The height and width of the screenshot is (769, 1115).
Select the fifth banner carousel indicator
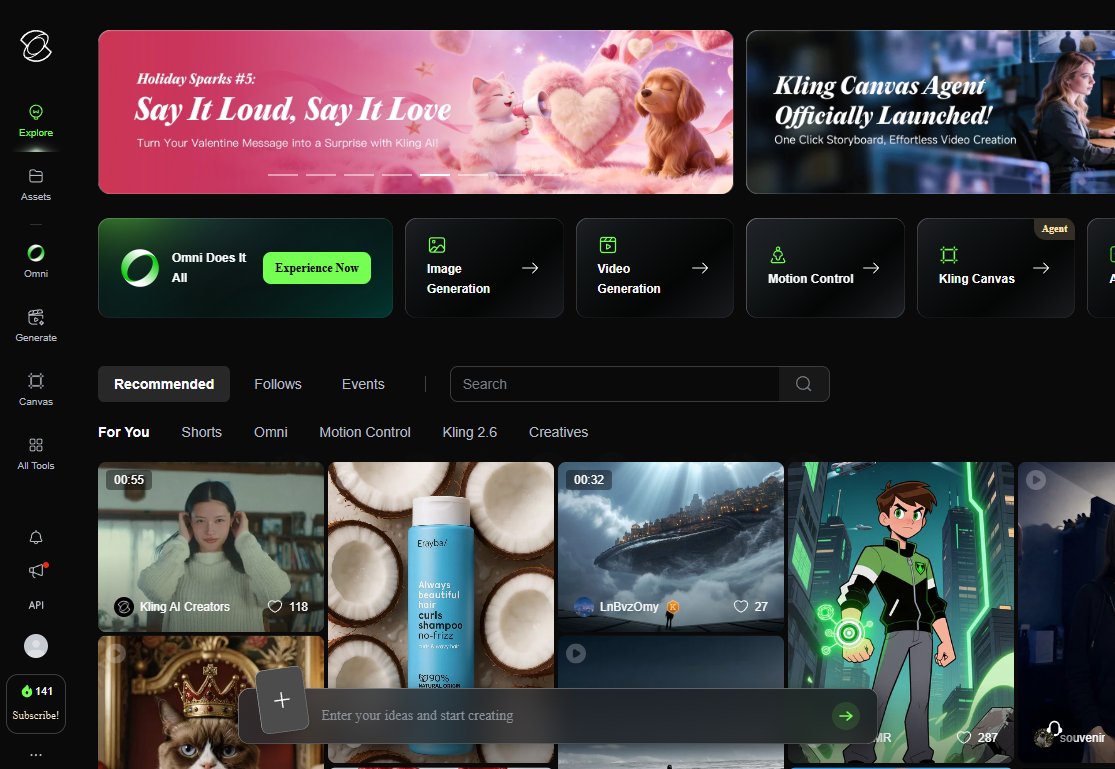click(435, 174)
